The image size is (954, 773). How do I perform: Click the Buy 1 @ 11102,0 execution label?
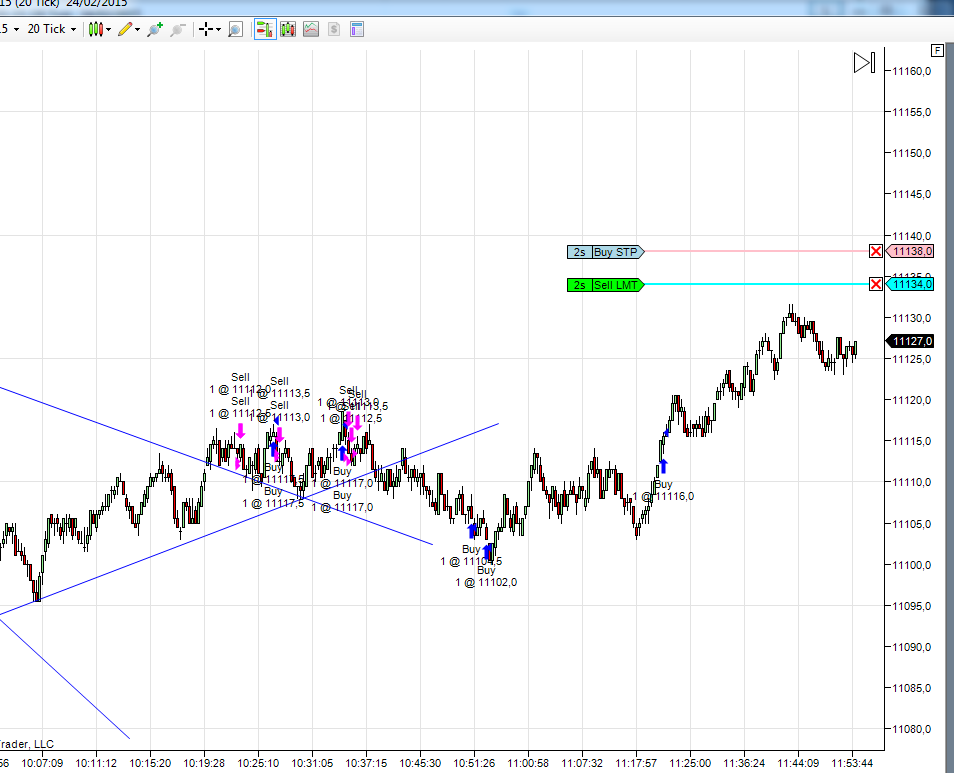coord(486,577)
